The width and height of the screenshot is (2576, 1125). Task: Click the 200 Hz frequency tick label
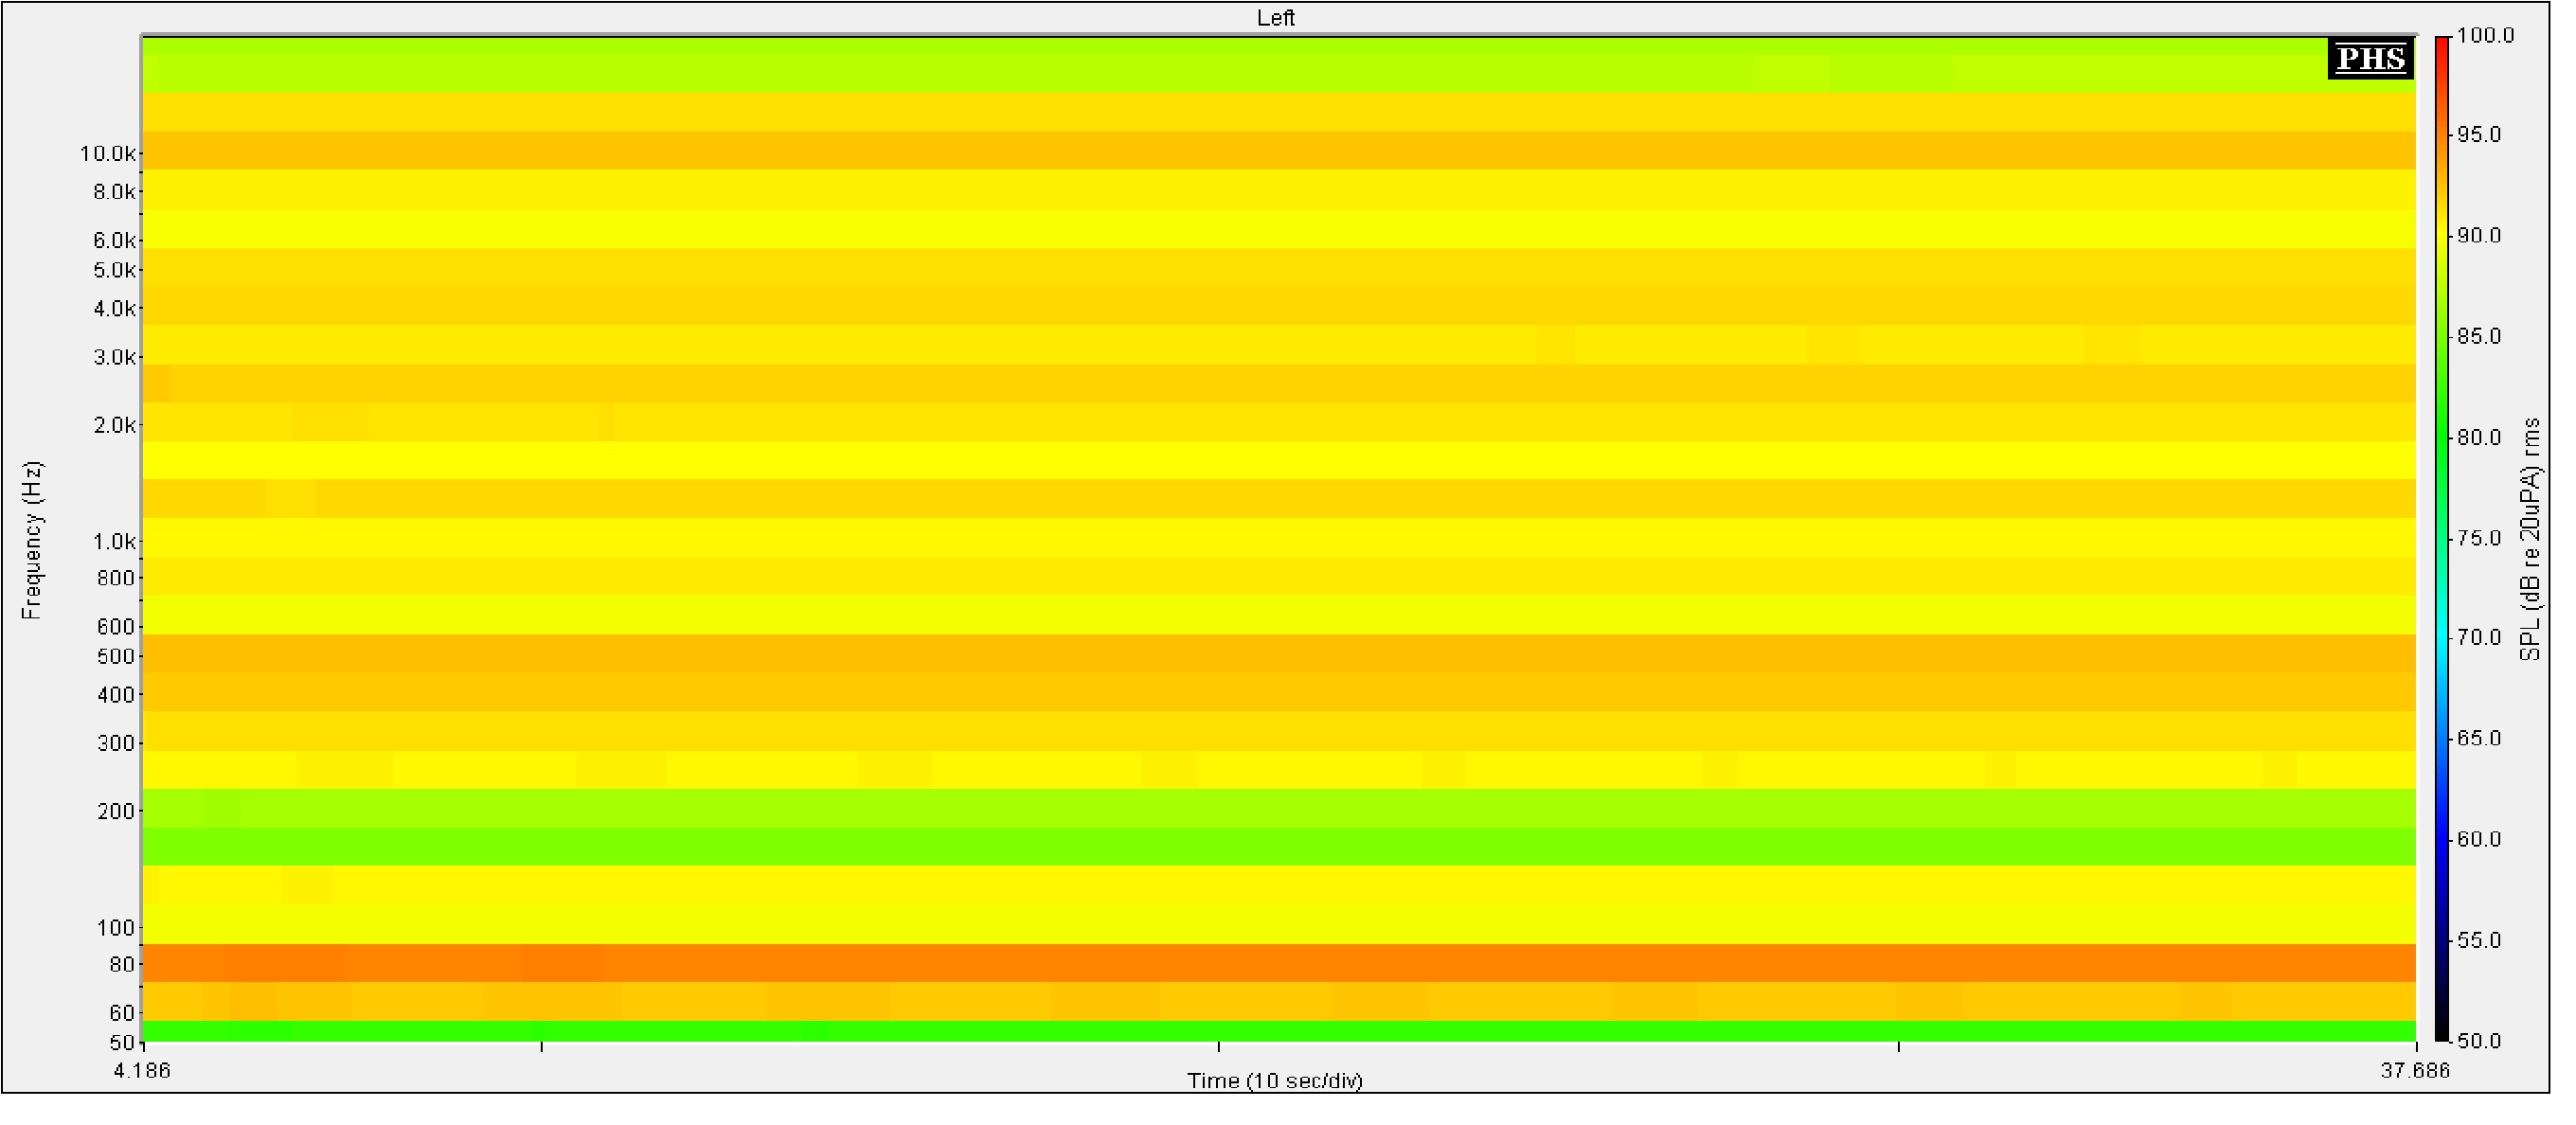coord(116,811)
